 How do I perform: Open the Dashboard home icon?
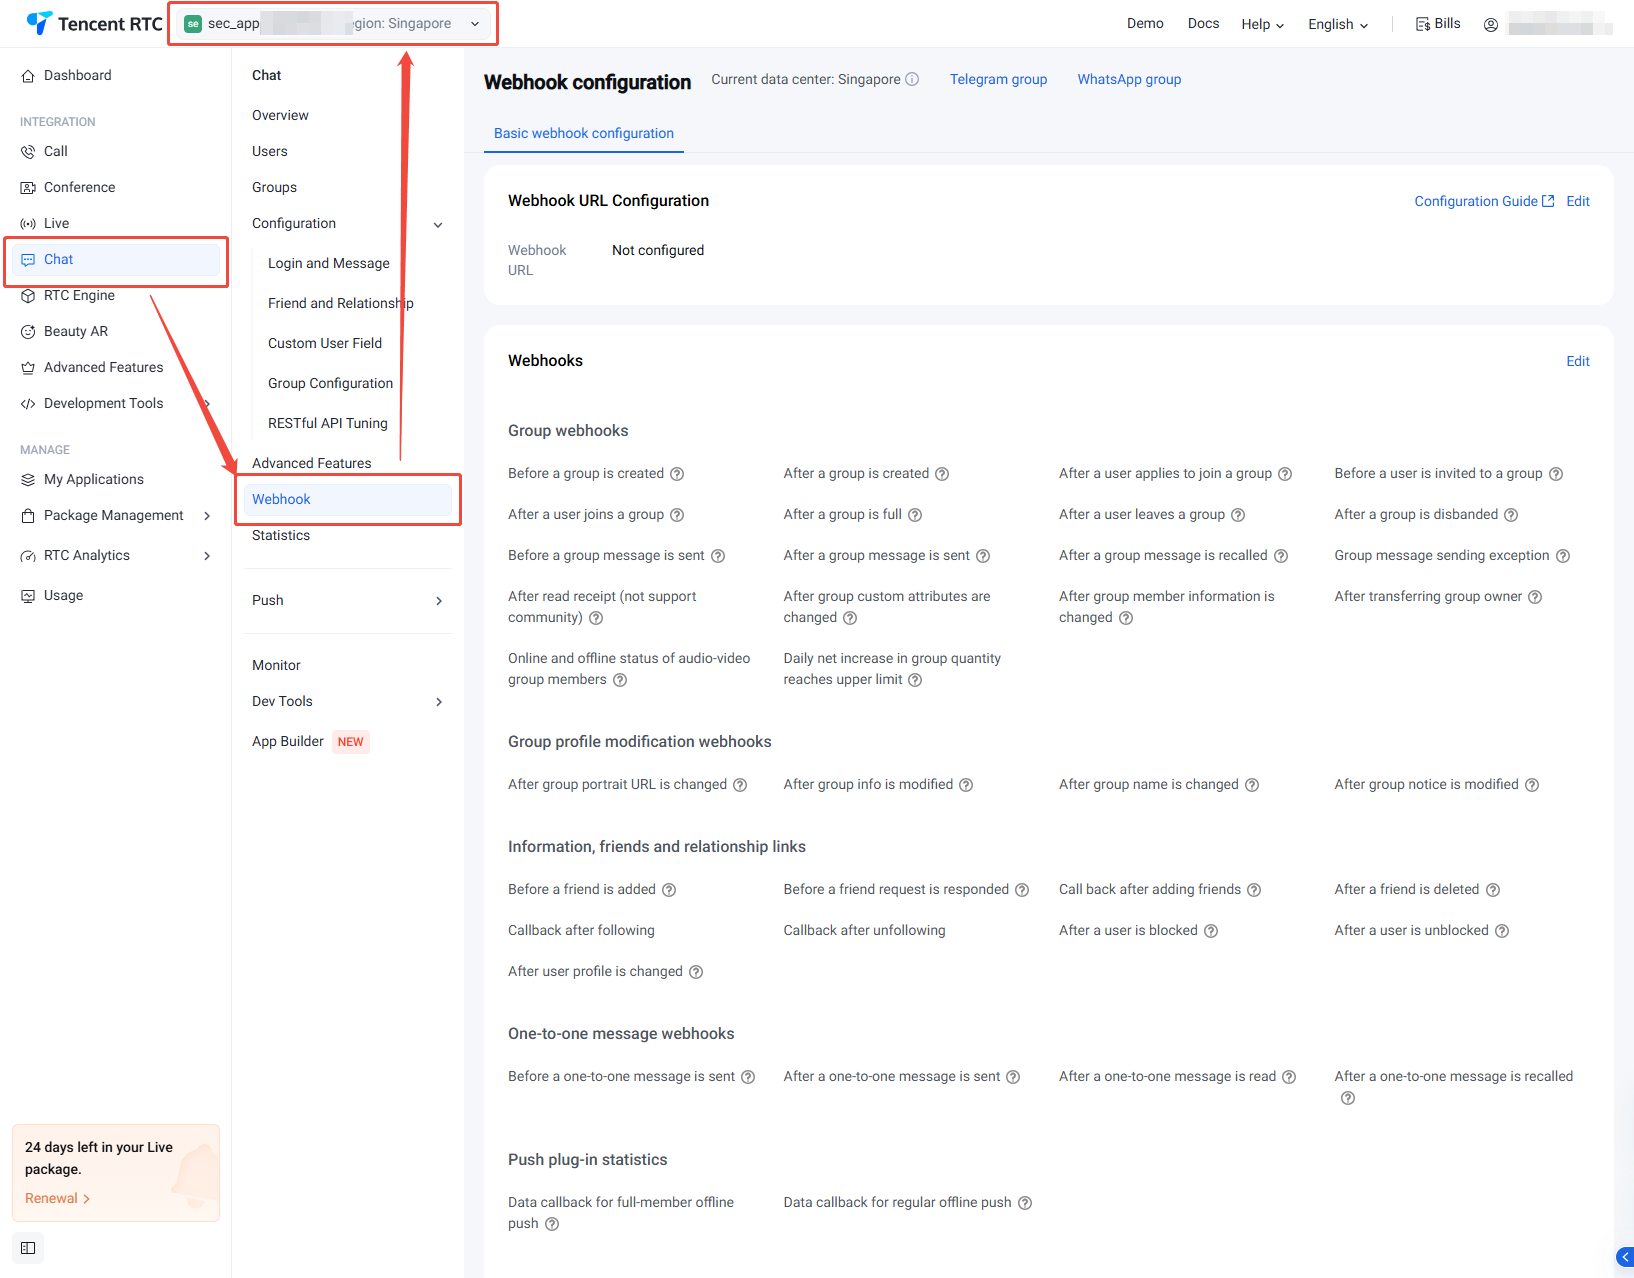coord(28,76)
